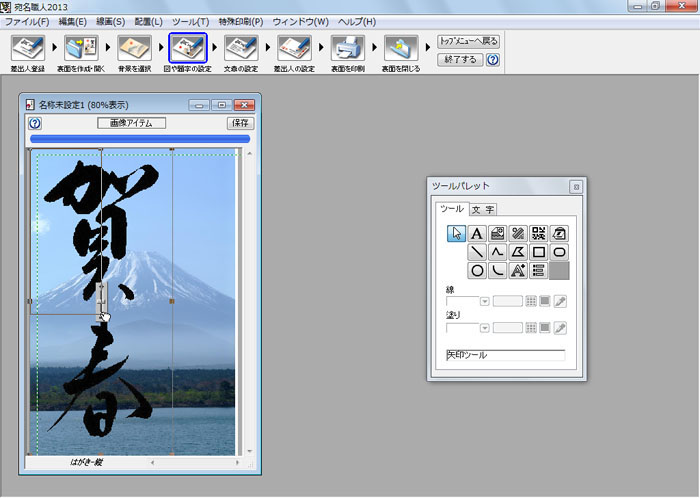Choose the QR code tool
Screen dimensions: 700x498
tap(539, 233)
